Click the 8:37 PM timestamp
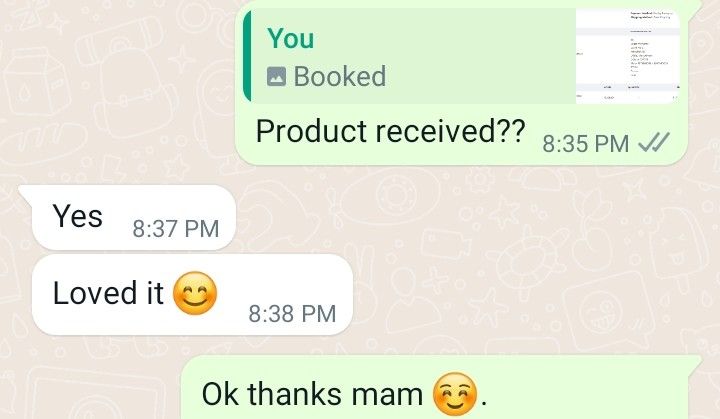Image resolution: width=720 pixels, height=419 pixels. click(176, 229)
